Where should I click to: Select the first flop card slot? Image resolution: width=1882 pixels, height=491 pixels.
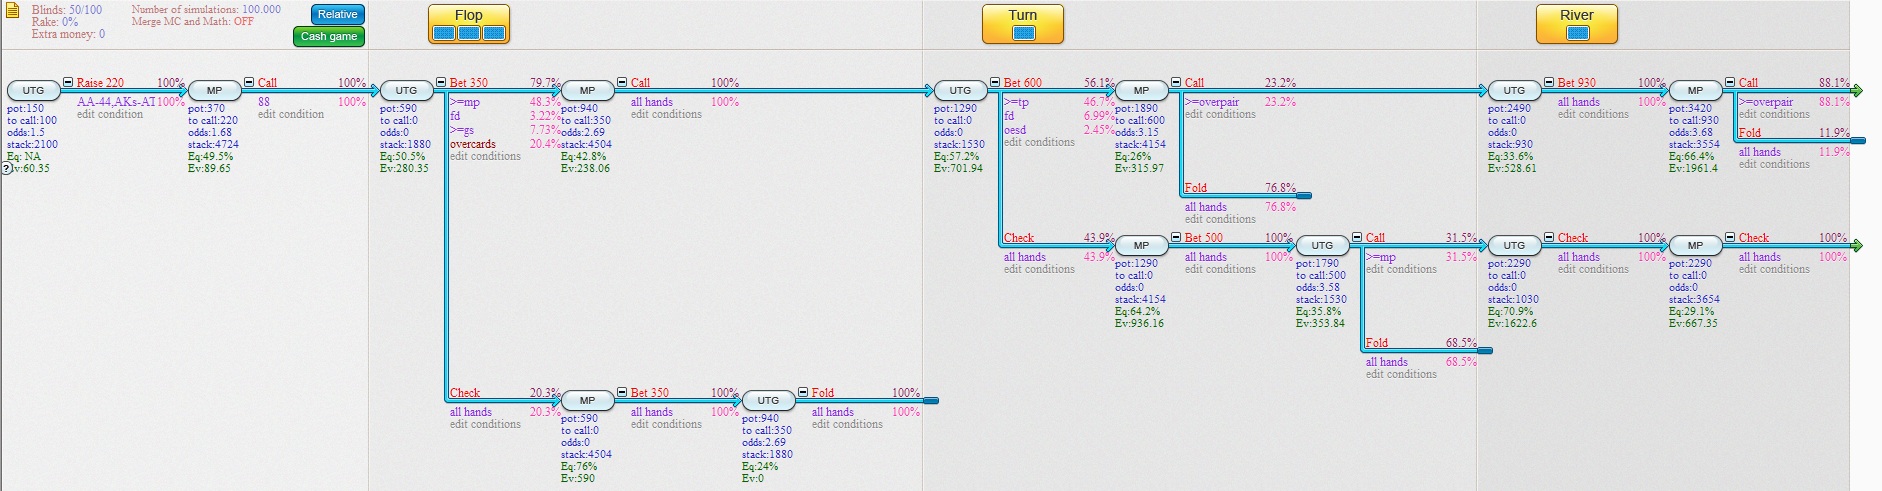pyautogui.click(x=444, y=33)
